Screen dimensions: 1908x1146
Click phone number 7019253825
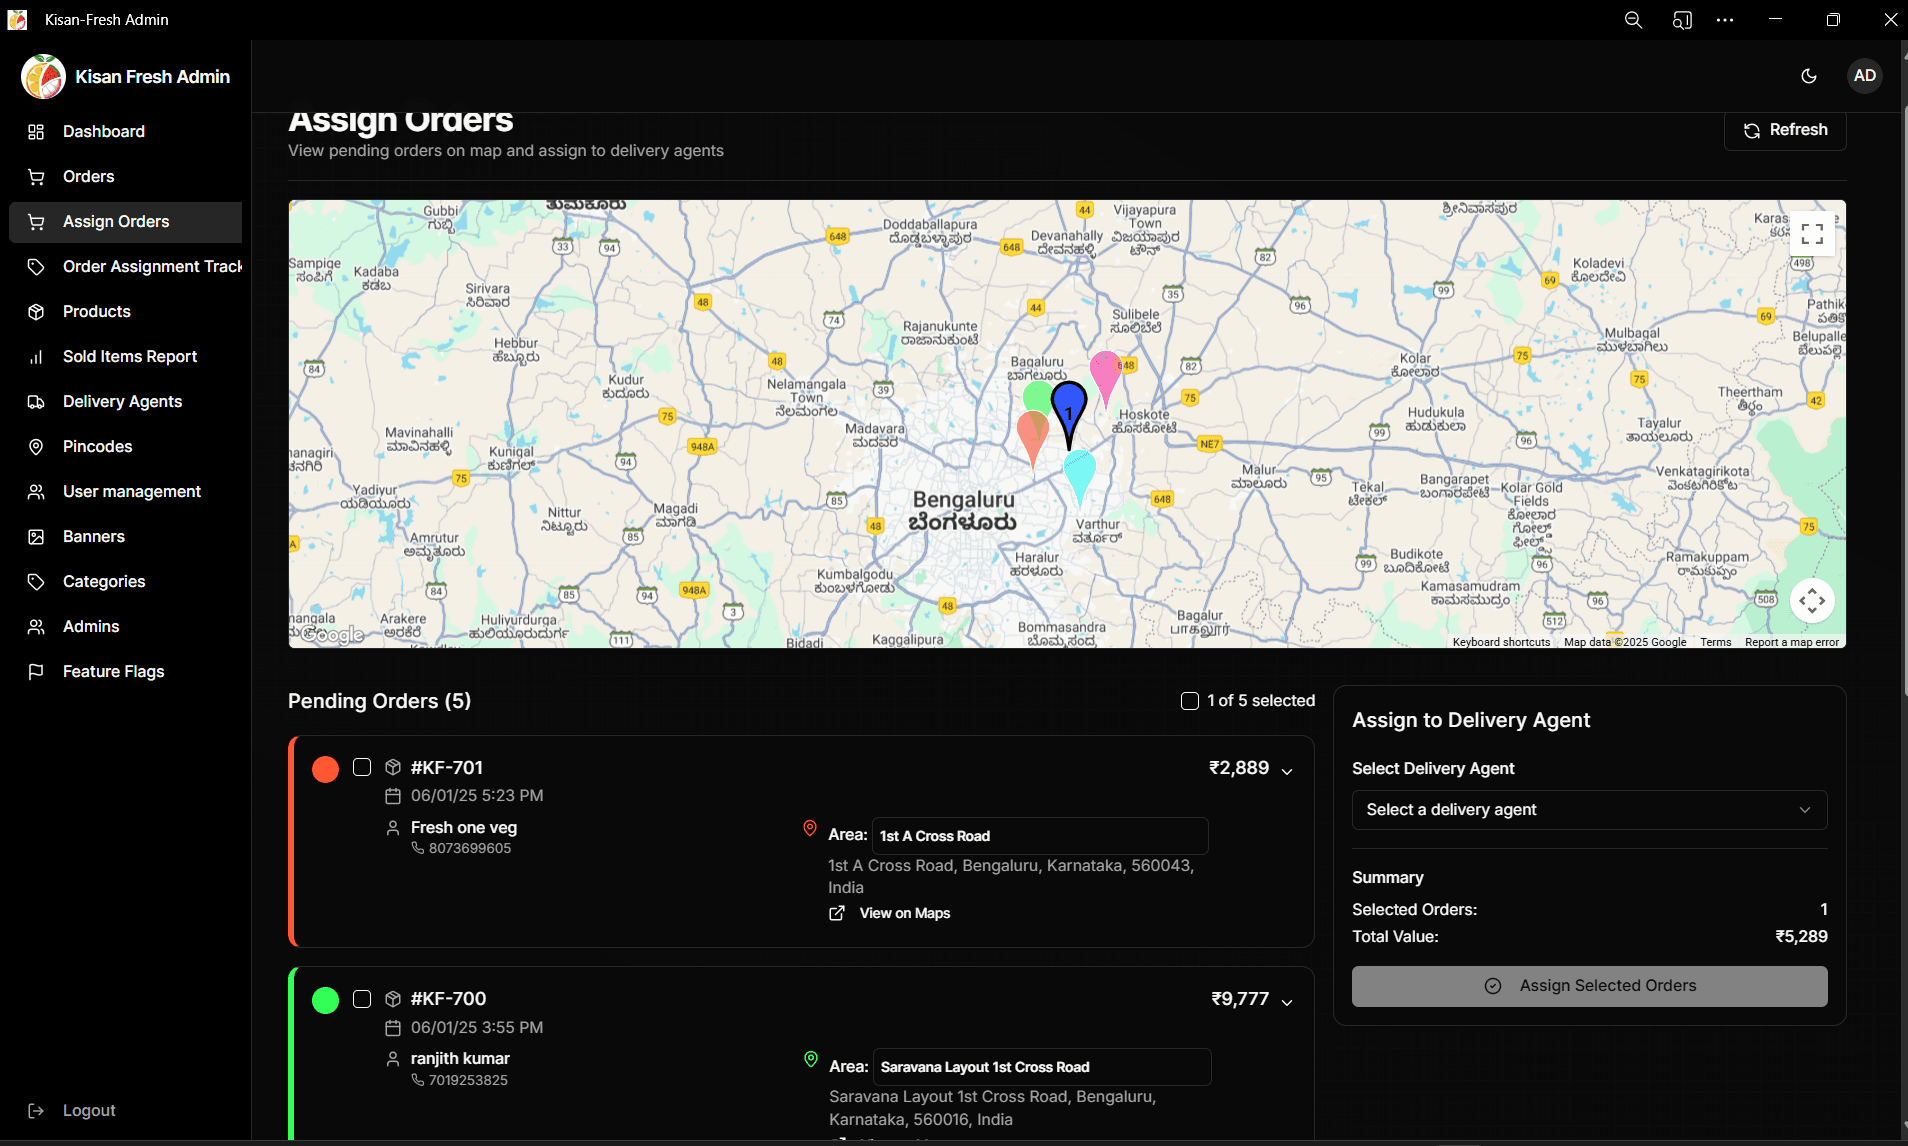pyautogui.click(x=468, y=1080)
